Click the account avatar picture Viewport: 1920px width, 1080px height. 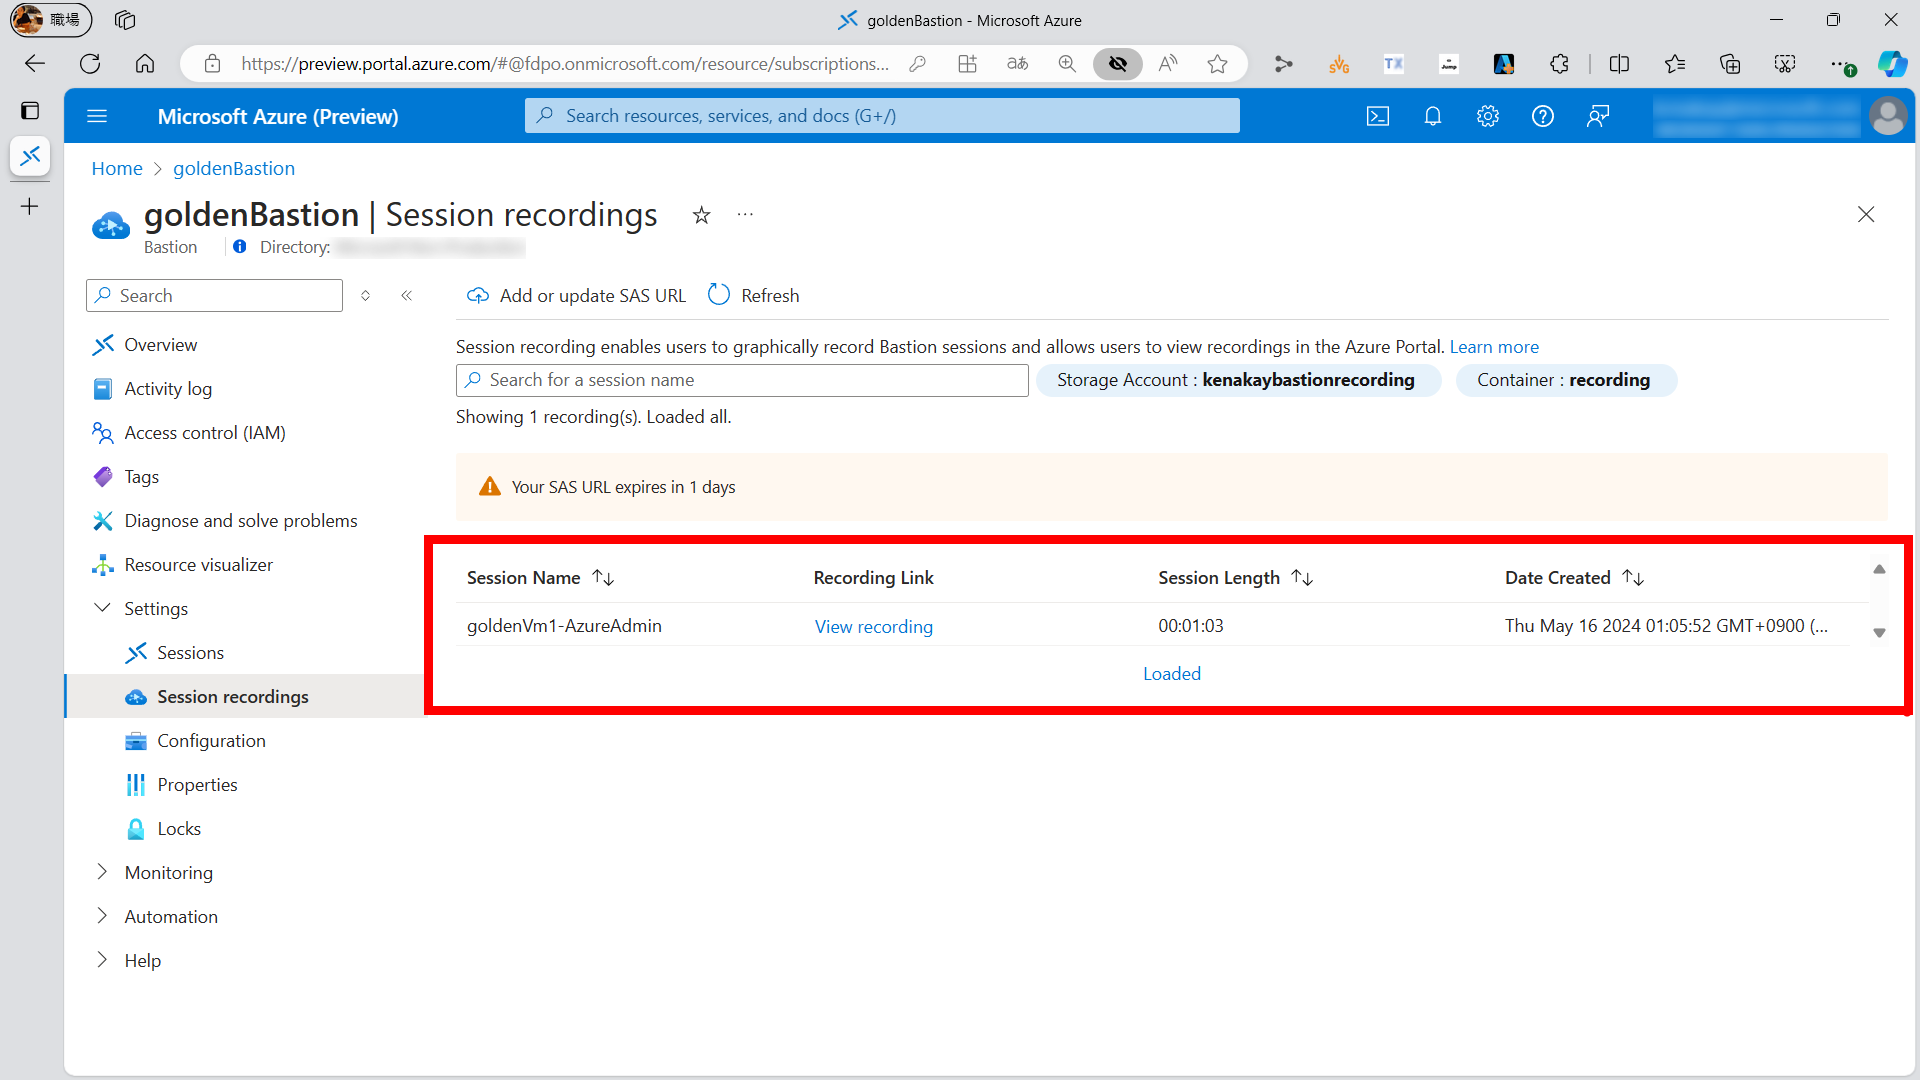1888,116
